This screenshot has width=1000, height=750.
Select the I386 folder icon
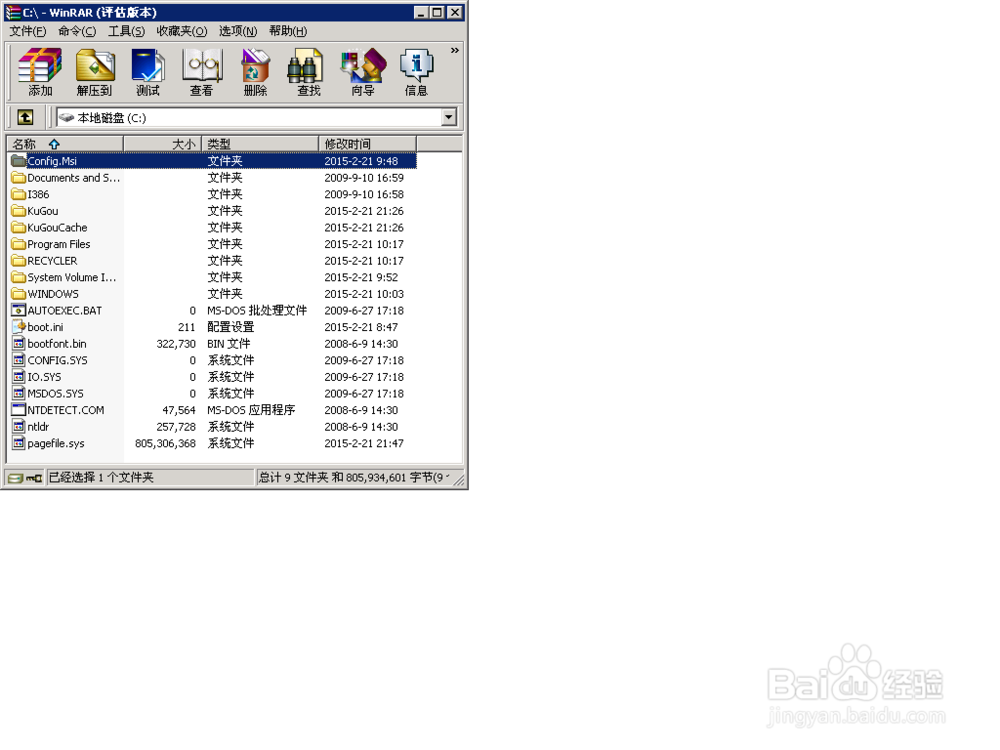point(18,194)
